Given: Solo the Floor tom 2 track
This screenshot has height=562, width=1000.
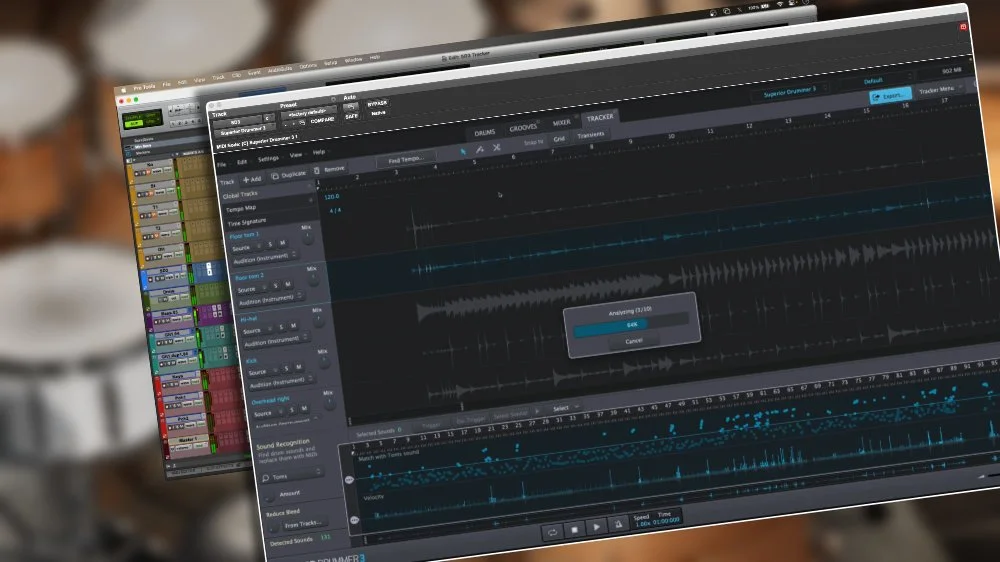Looking at the screenshot, I should (x=276, y=286).
